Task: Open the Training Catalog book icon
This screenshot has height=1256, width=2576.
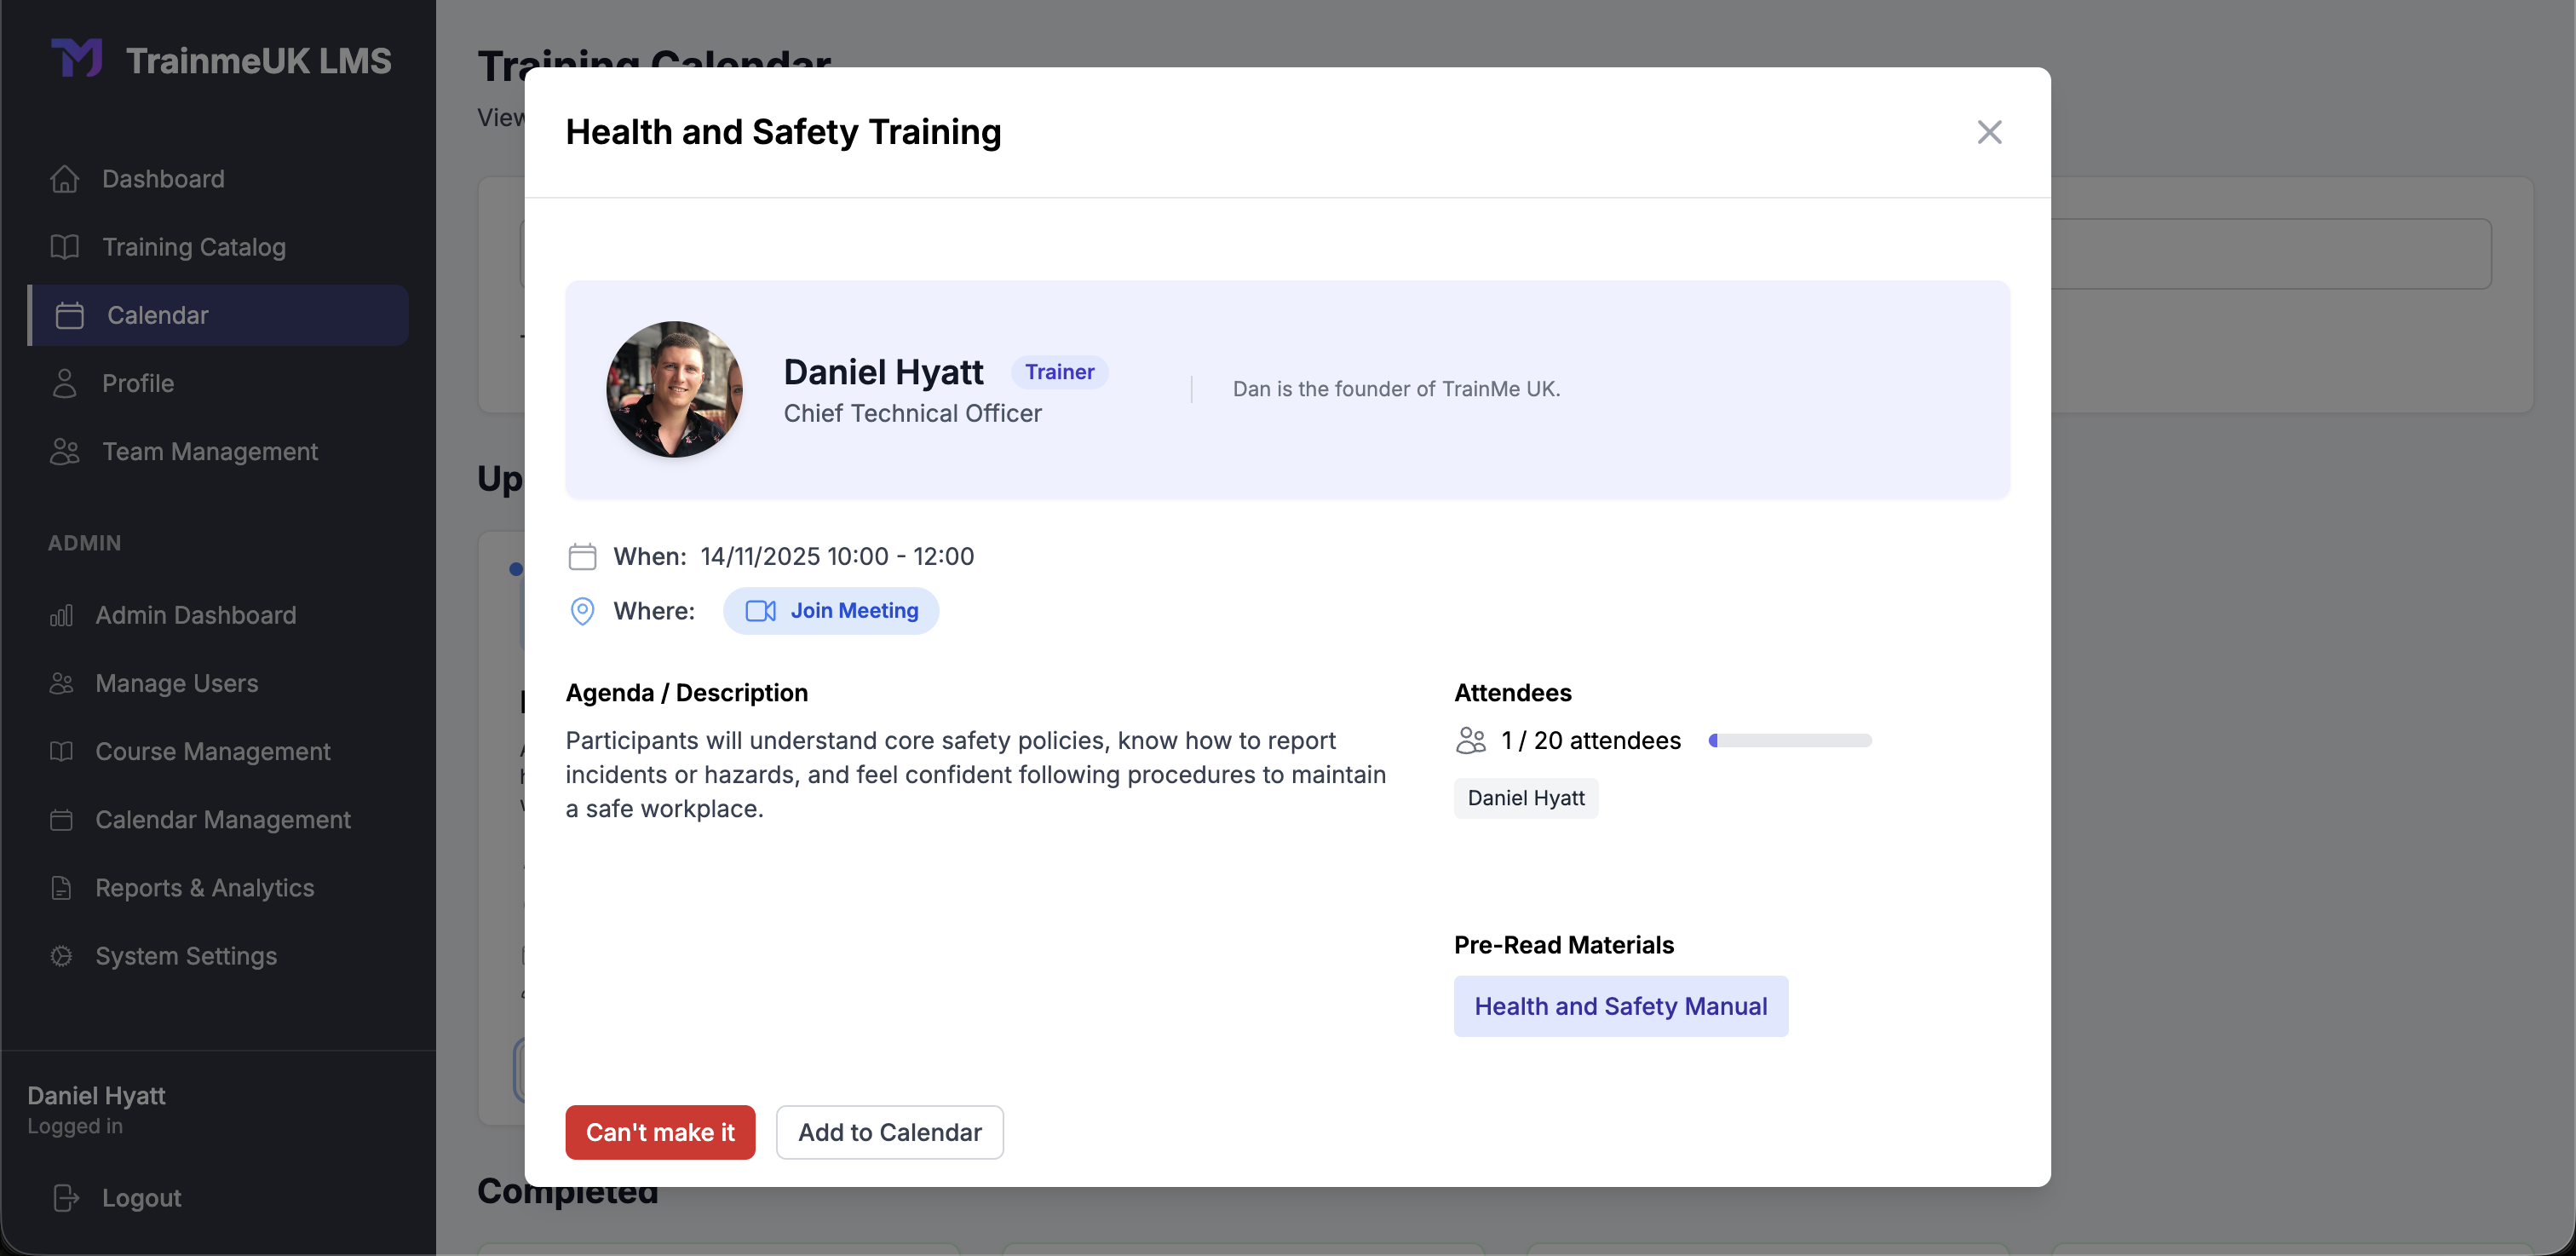Action: click(65, 246)
